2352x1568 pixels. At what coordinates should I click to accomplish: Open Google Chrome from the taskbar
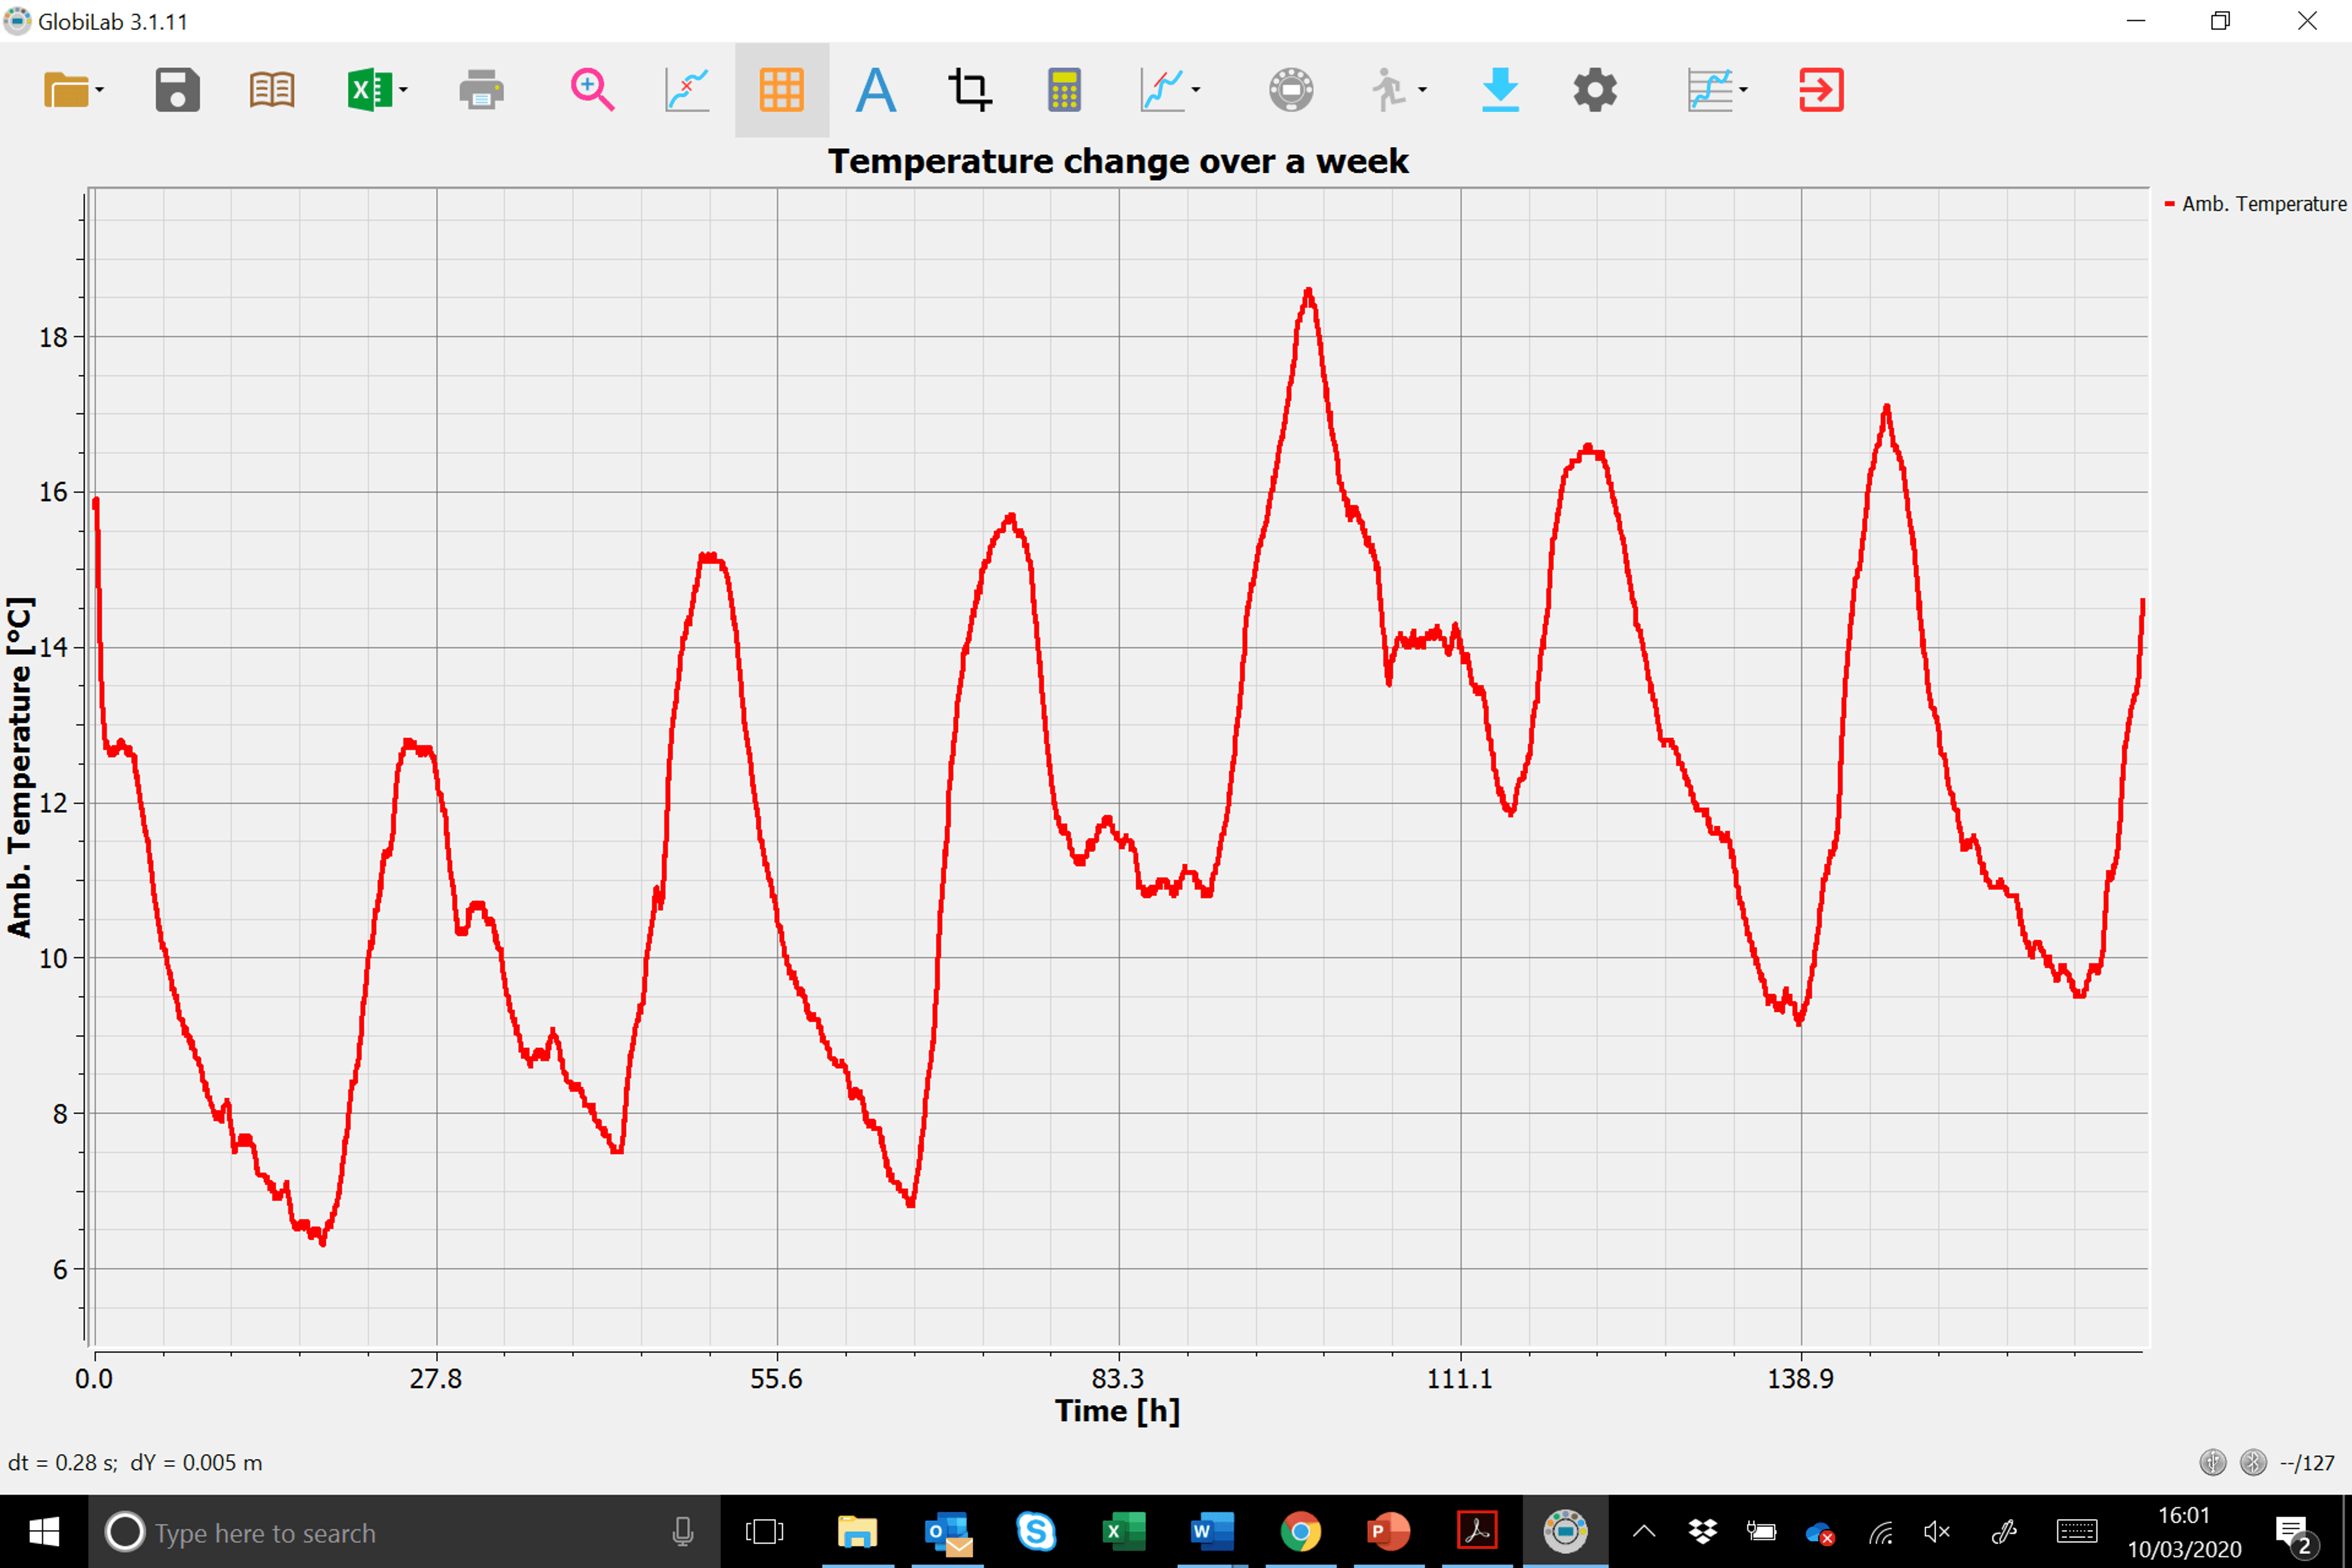click(x=1300, y=1532)
